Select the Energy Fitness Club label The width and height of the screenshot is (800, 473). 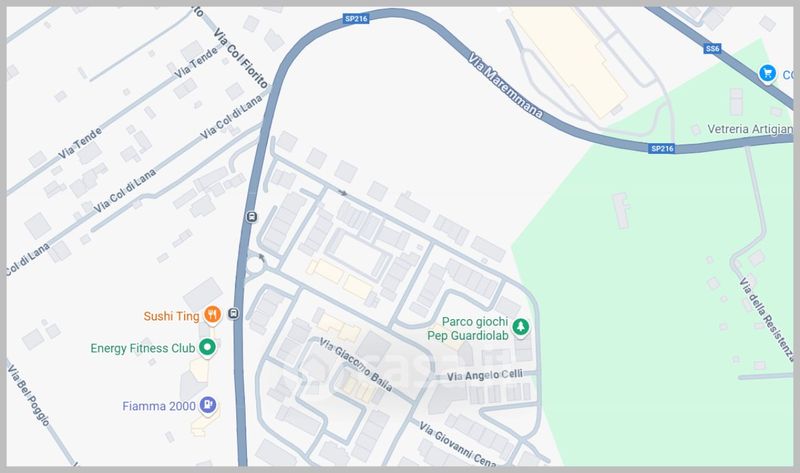pos(143,348)
